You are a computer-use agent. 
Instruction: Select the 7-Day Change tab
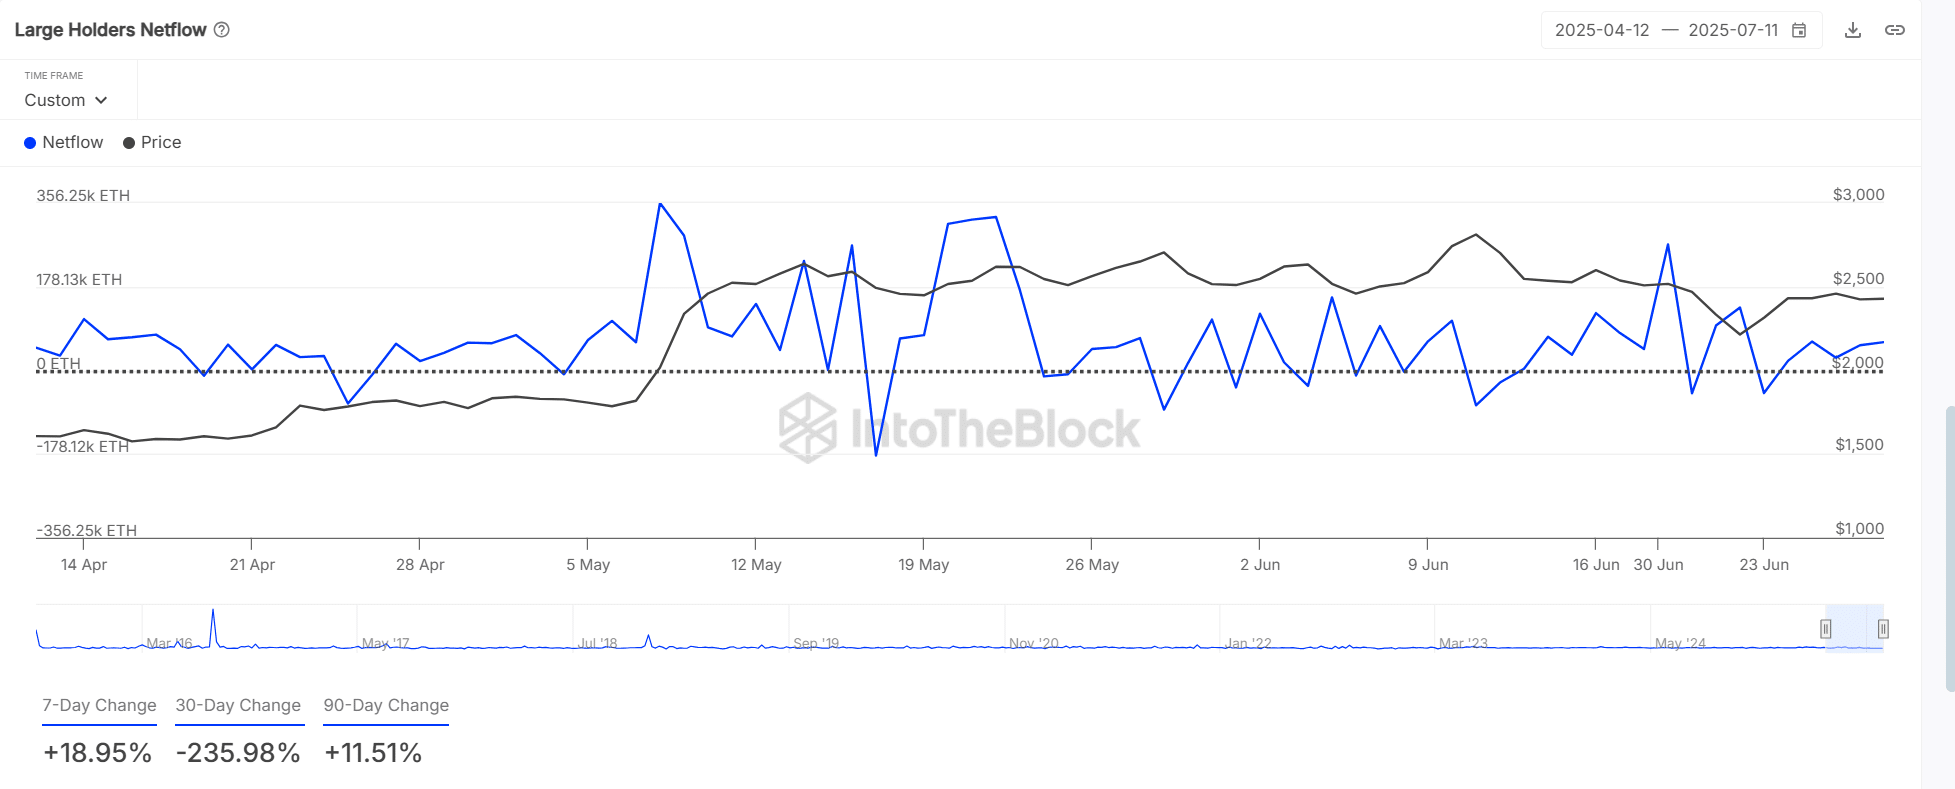(x=99, y=705)
